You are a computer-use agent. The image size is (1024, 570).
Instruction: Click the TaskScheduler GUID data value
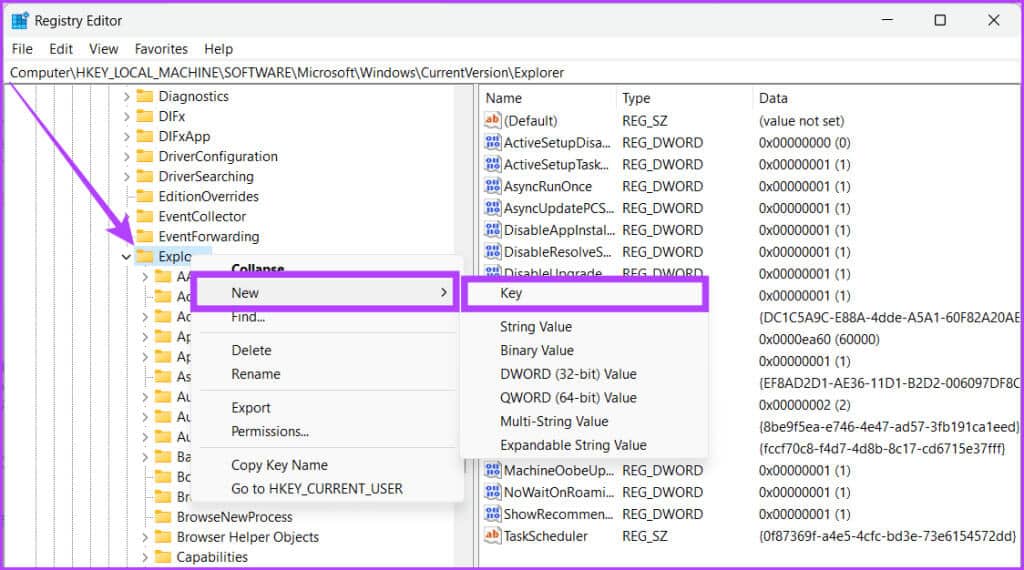[x=887, y=536]
